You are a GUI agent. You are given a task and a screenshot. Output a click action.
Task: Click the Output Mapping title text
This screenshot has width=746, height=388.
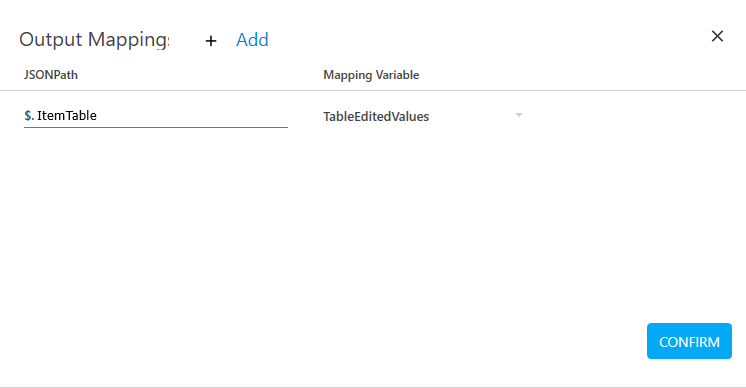pos(94,39)
